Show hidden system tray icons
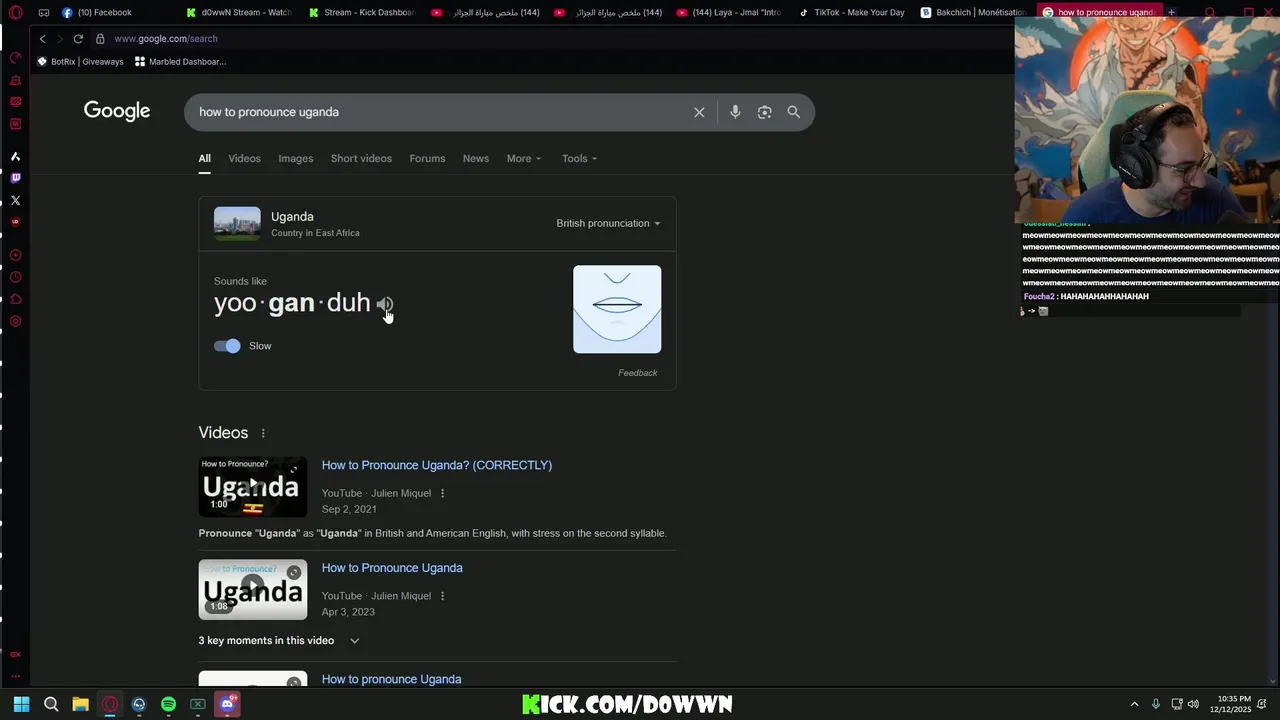Image resolution: width=1280 pixels, height=720 pixels. [1134, 704]
